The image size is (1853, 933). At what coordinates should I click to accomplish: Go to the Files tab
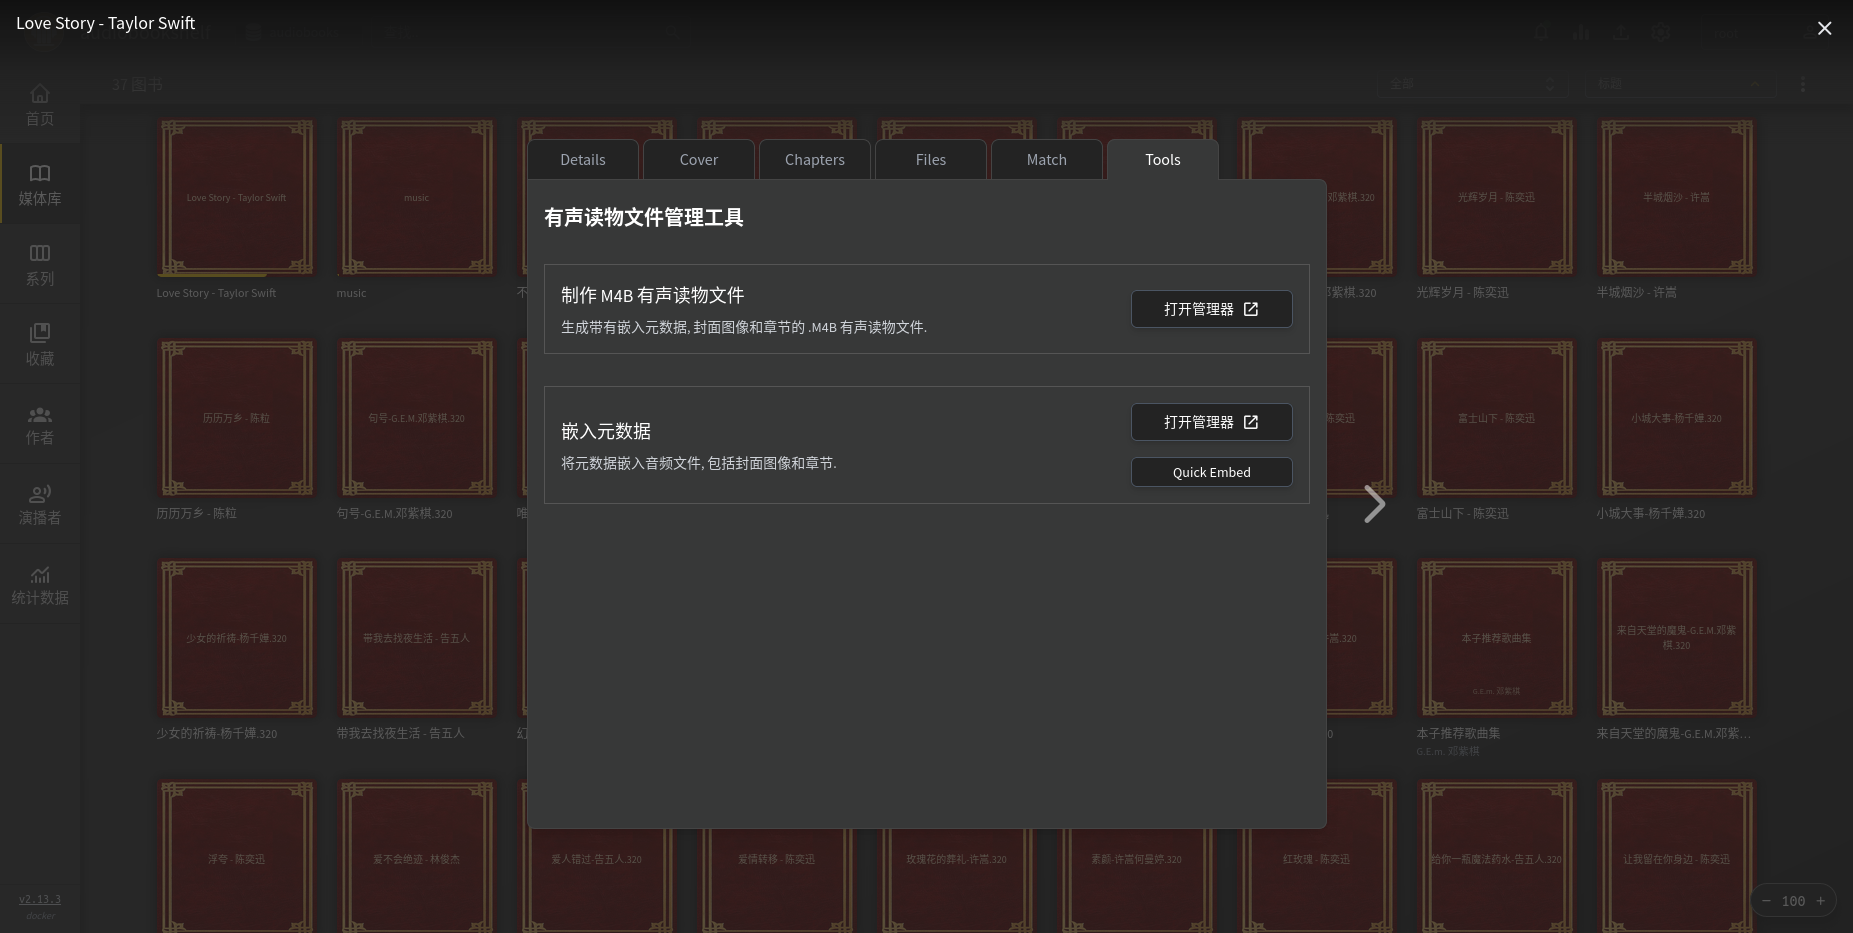click(931, 160)
